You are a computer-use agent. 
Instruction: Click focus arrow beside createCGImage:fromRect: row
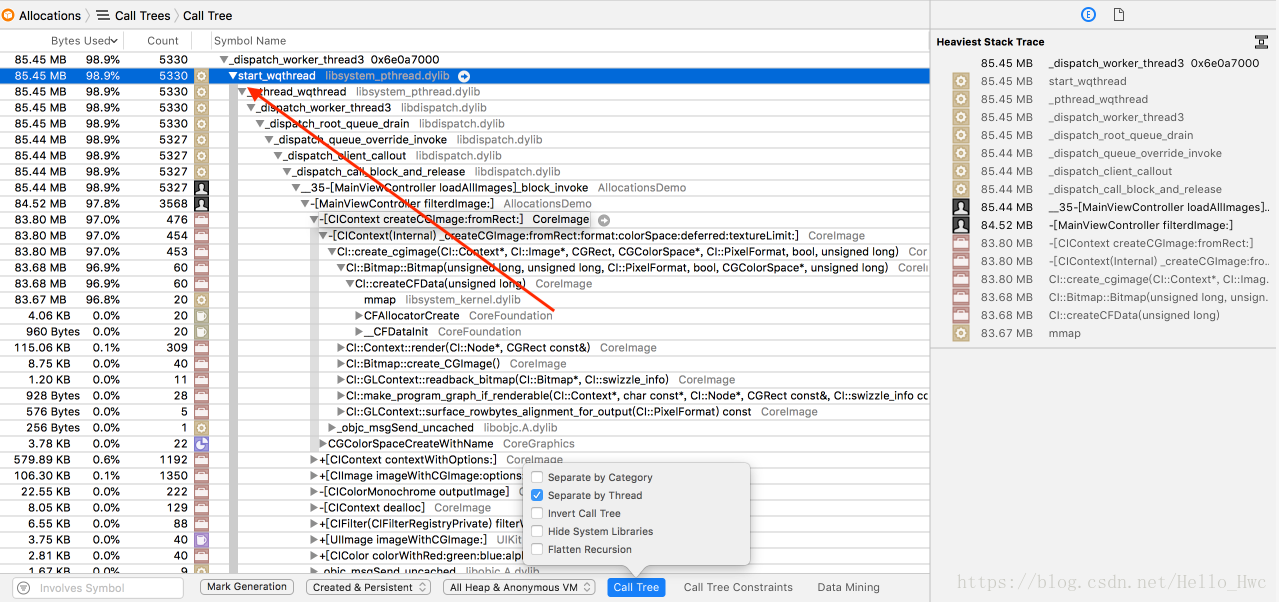coord(603,220)
